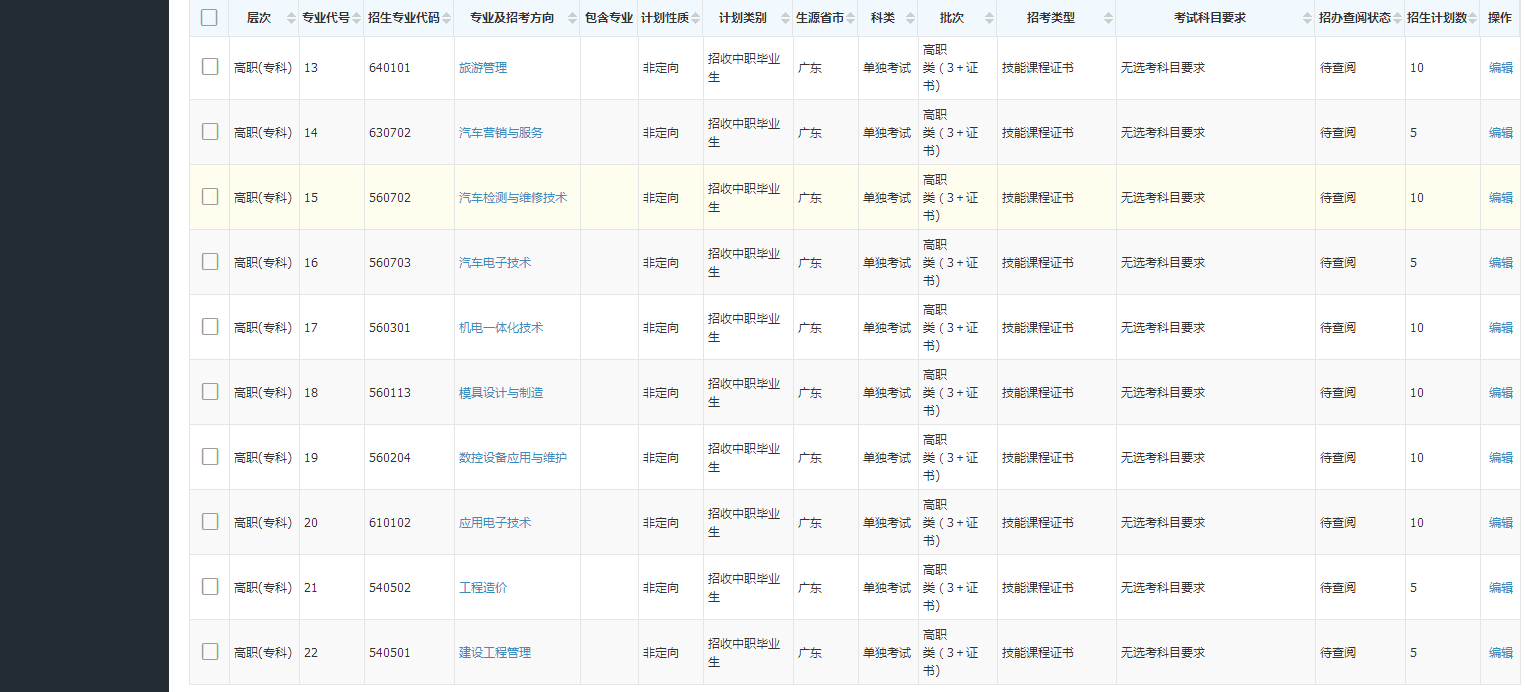Sort by the 专业及招考方向 column arrow icon
Screen dimensions: 1525x692
572,18
